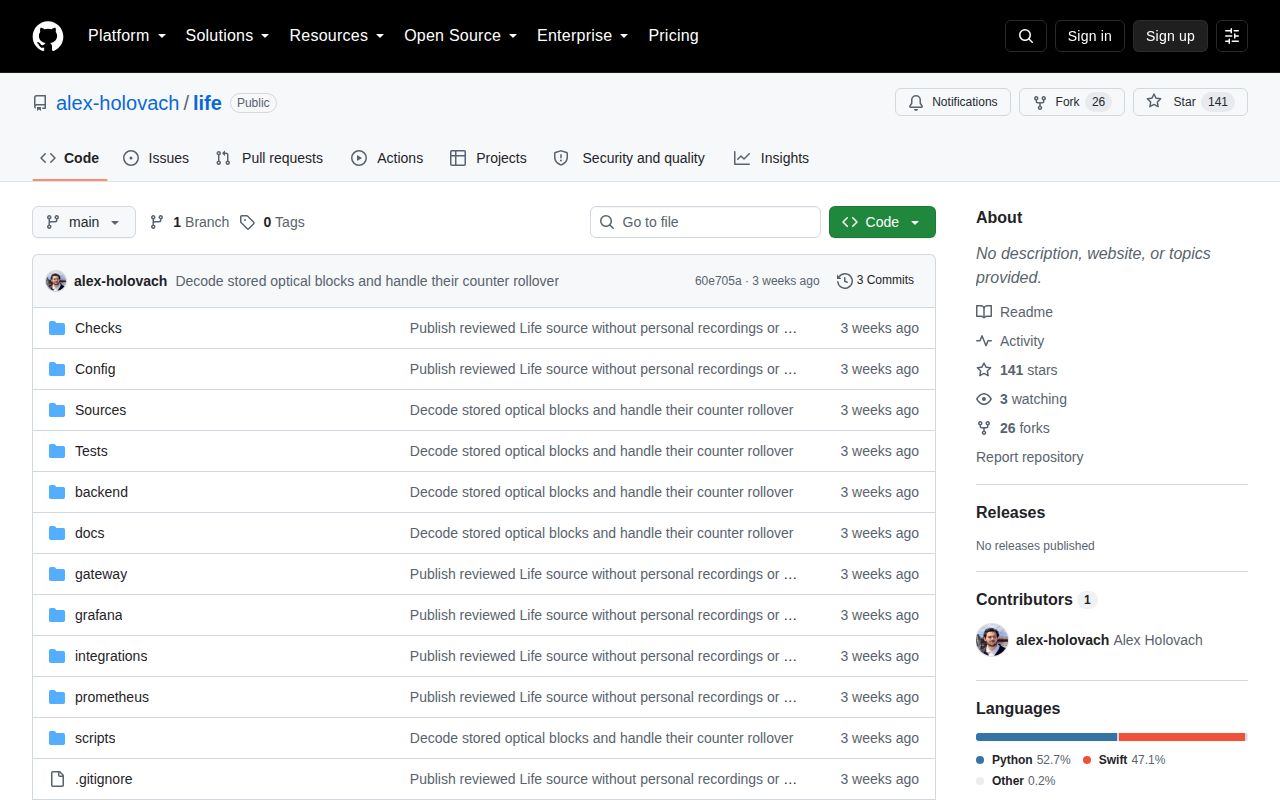Viewport: 1280px width, 800px height.
Task: Open the 3 Commits history link
Action: (875, 281)
